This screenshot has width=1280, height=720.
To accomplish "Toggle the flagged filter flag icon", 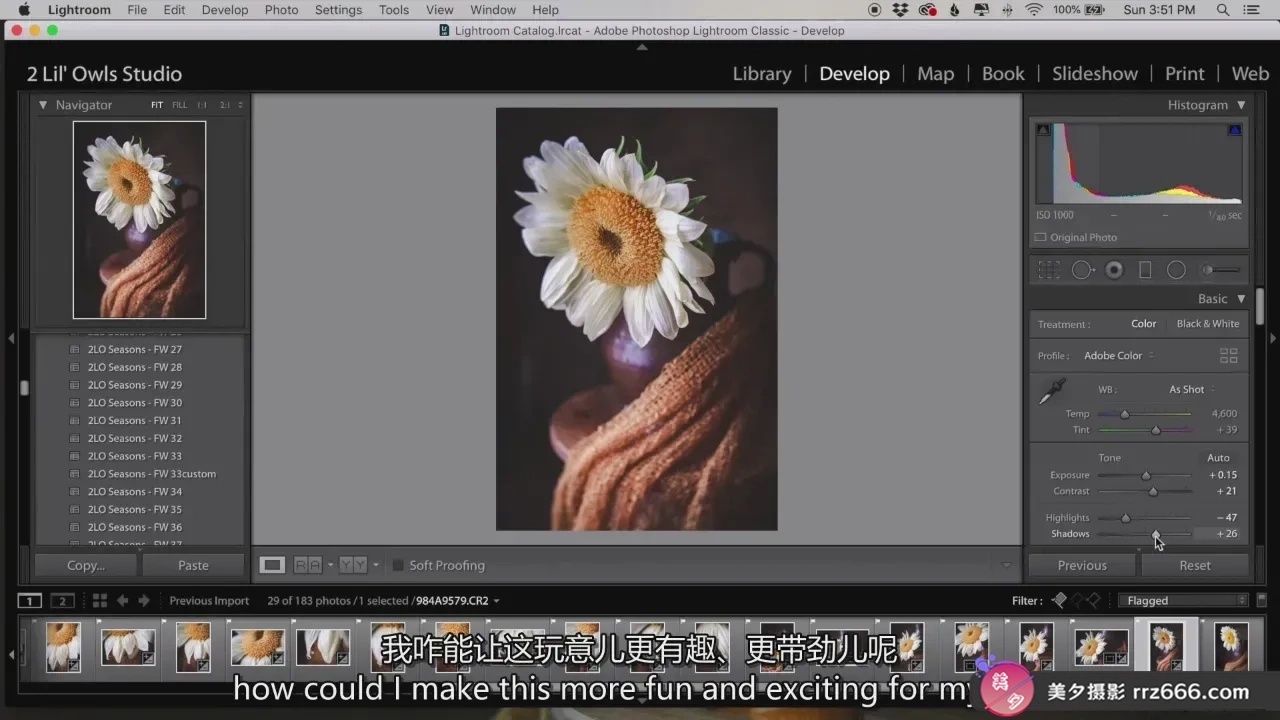I will pos(1059,601).
